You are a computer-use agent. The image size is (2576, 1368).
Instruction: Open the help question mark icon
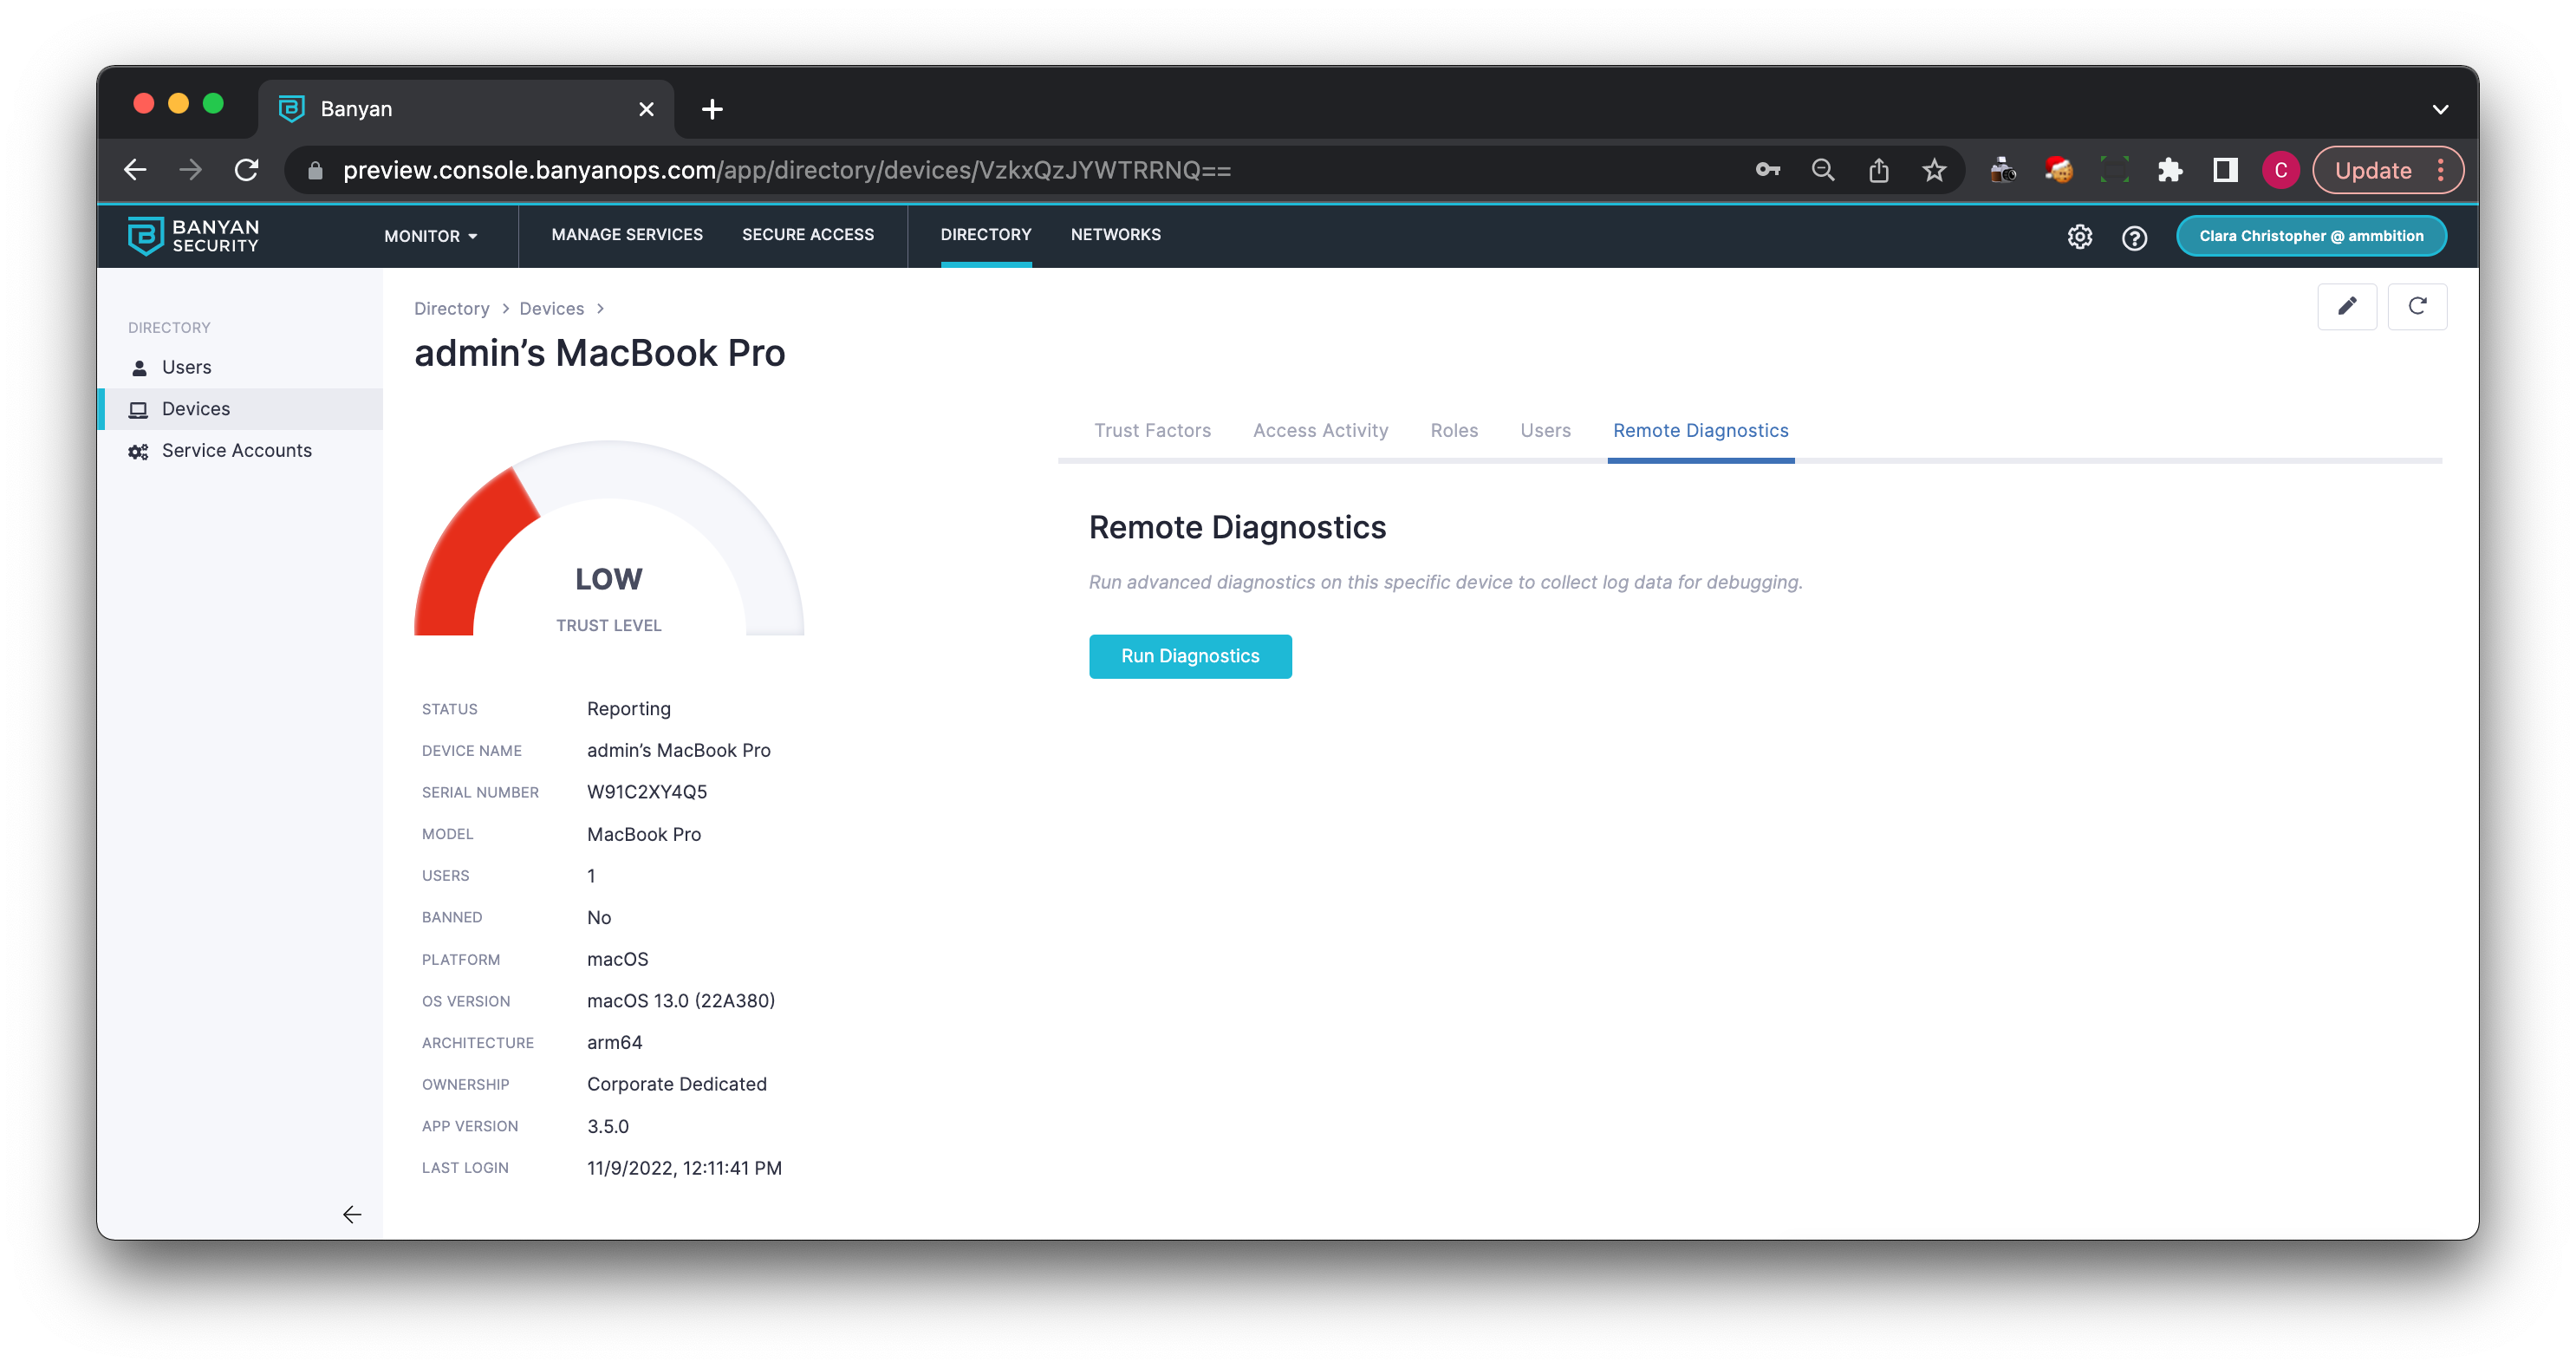[x=2134, y=237]
